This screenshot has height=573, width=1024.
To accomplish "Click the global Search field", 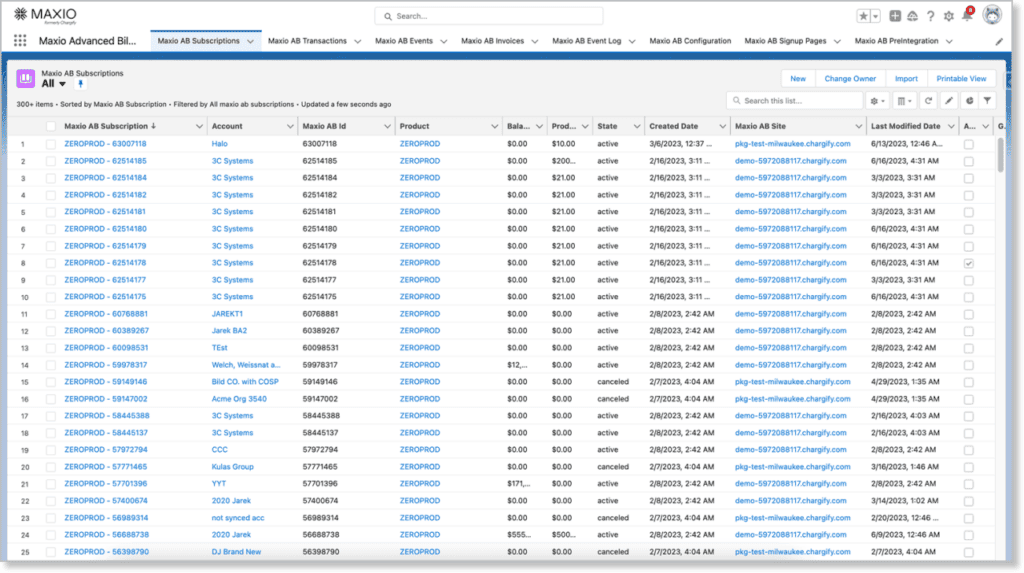I will pos(488,16).
